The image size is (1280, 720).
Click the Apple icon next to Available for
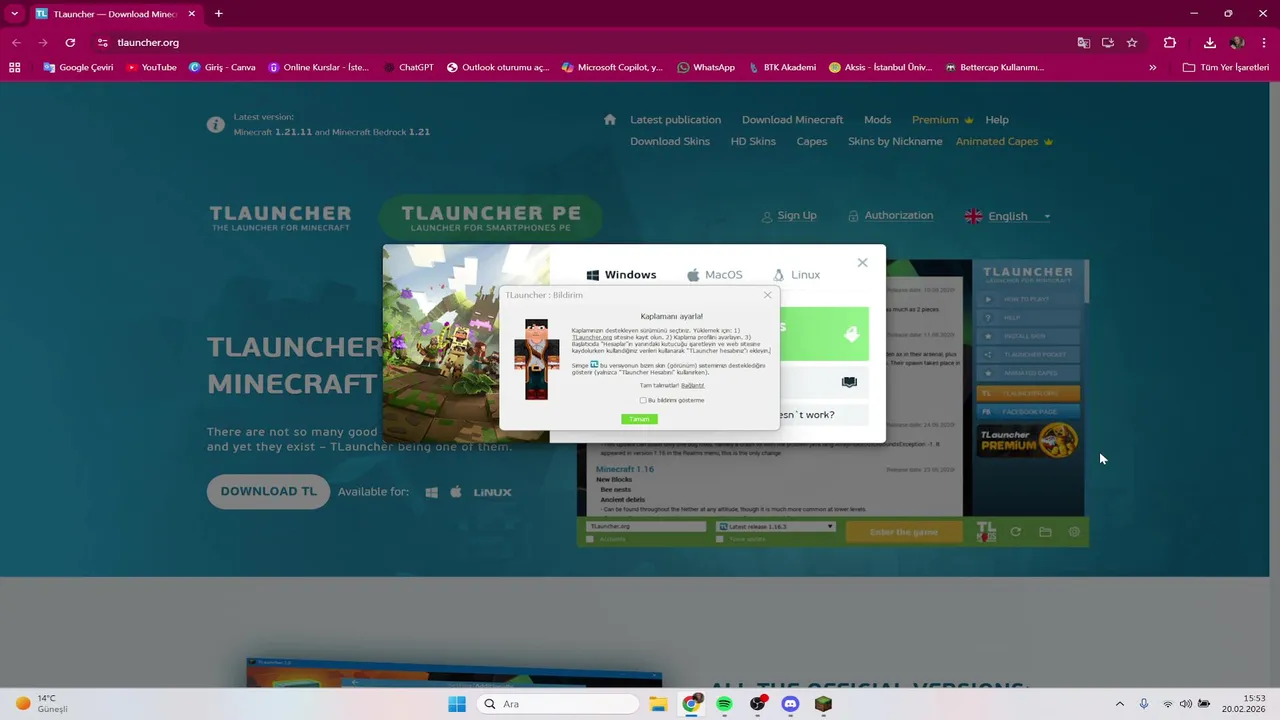click(x=456, y=492)
